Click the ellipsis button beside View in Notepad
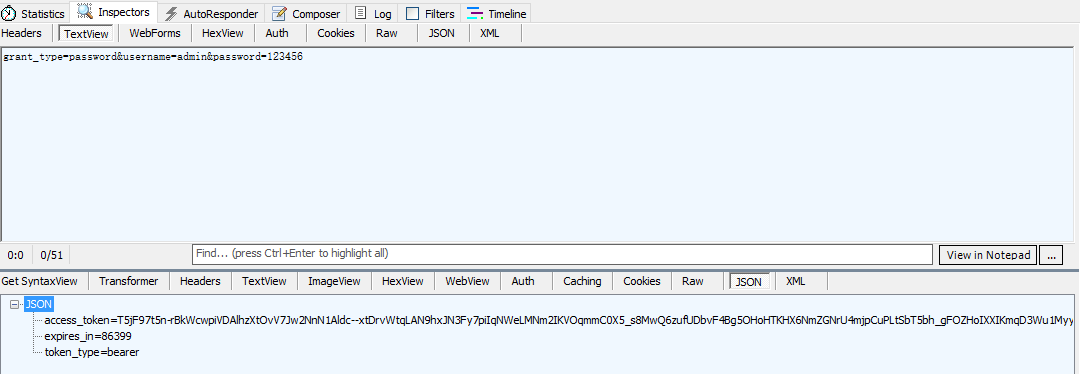The height and width of the screenshot is (374, 1080). click(1051, 255)
